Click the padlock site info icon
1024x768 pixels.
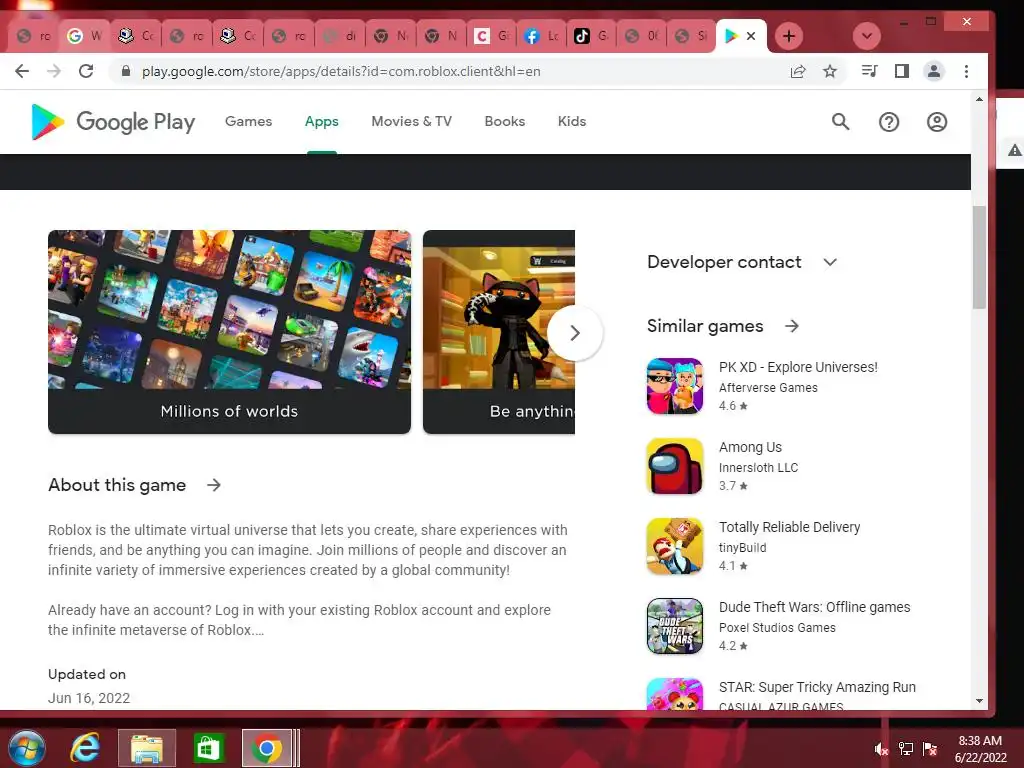pyautogui.click(x=126, y=71)
